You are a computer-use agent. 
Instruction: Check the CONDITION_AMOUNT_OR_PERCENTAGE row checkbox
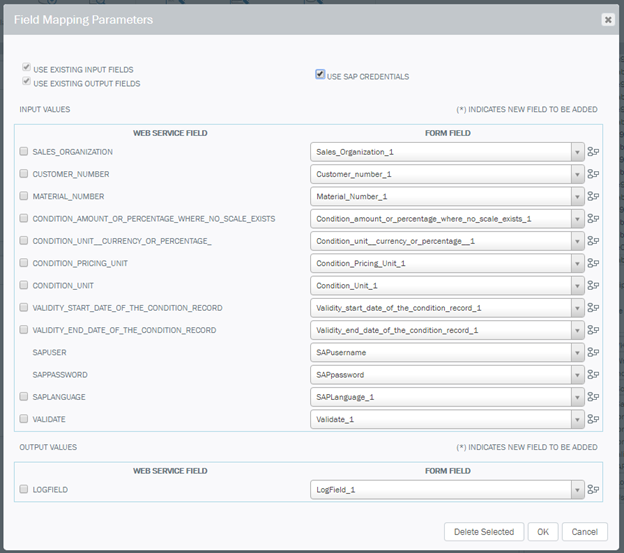click(24, 218)
